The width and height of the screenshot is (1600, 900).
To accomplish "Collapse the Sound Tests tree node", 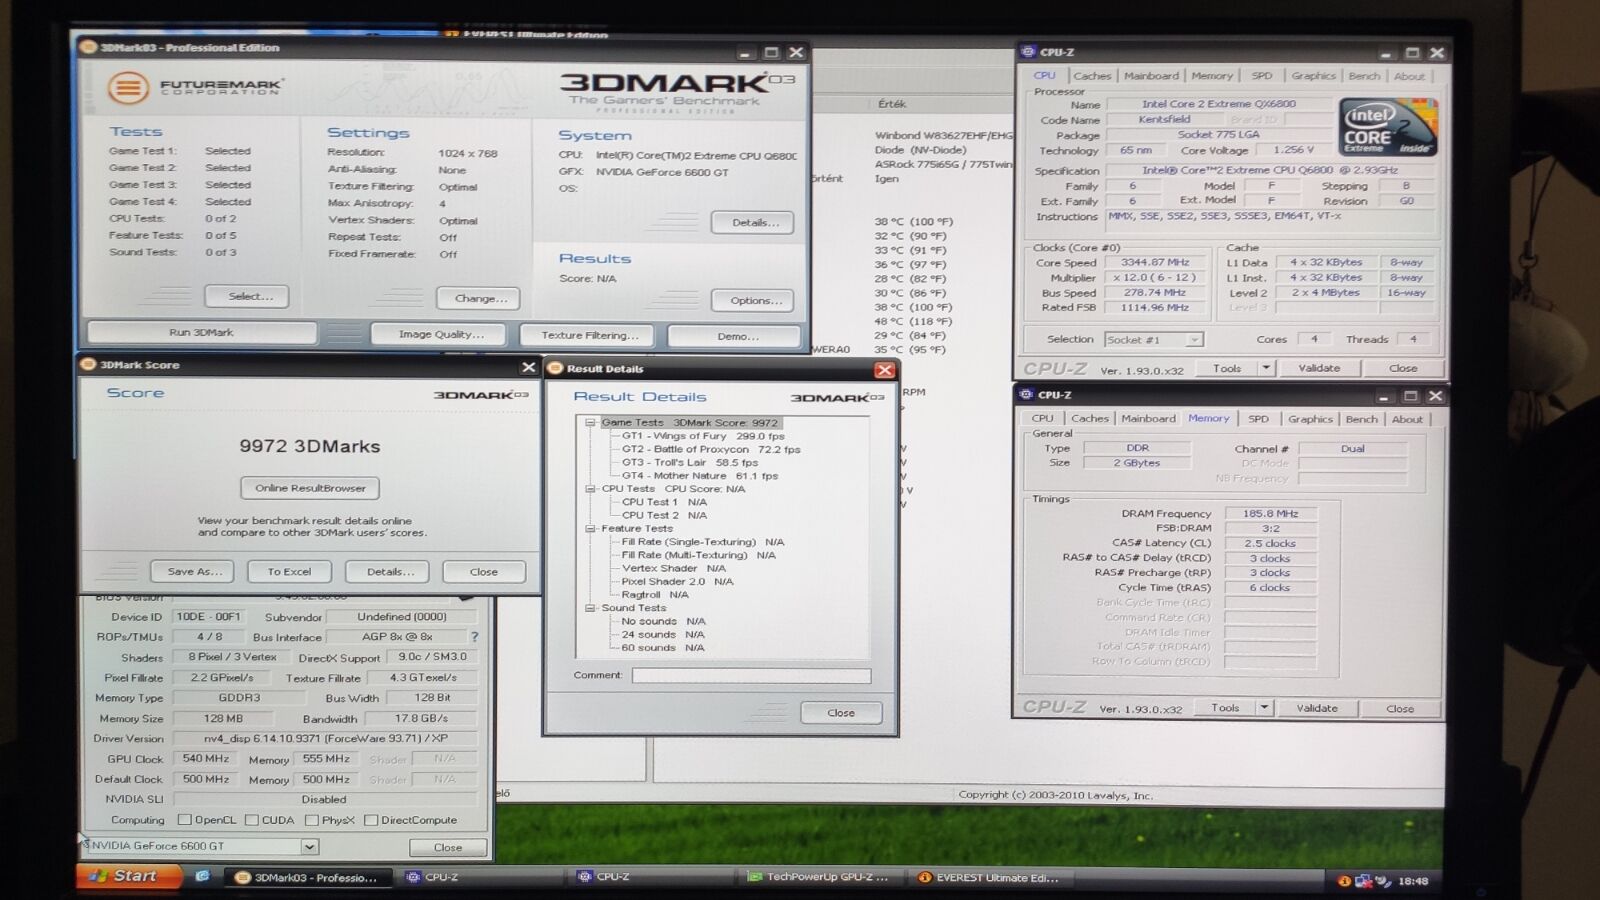I will coord(590,608).
